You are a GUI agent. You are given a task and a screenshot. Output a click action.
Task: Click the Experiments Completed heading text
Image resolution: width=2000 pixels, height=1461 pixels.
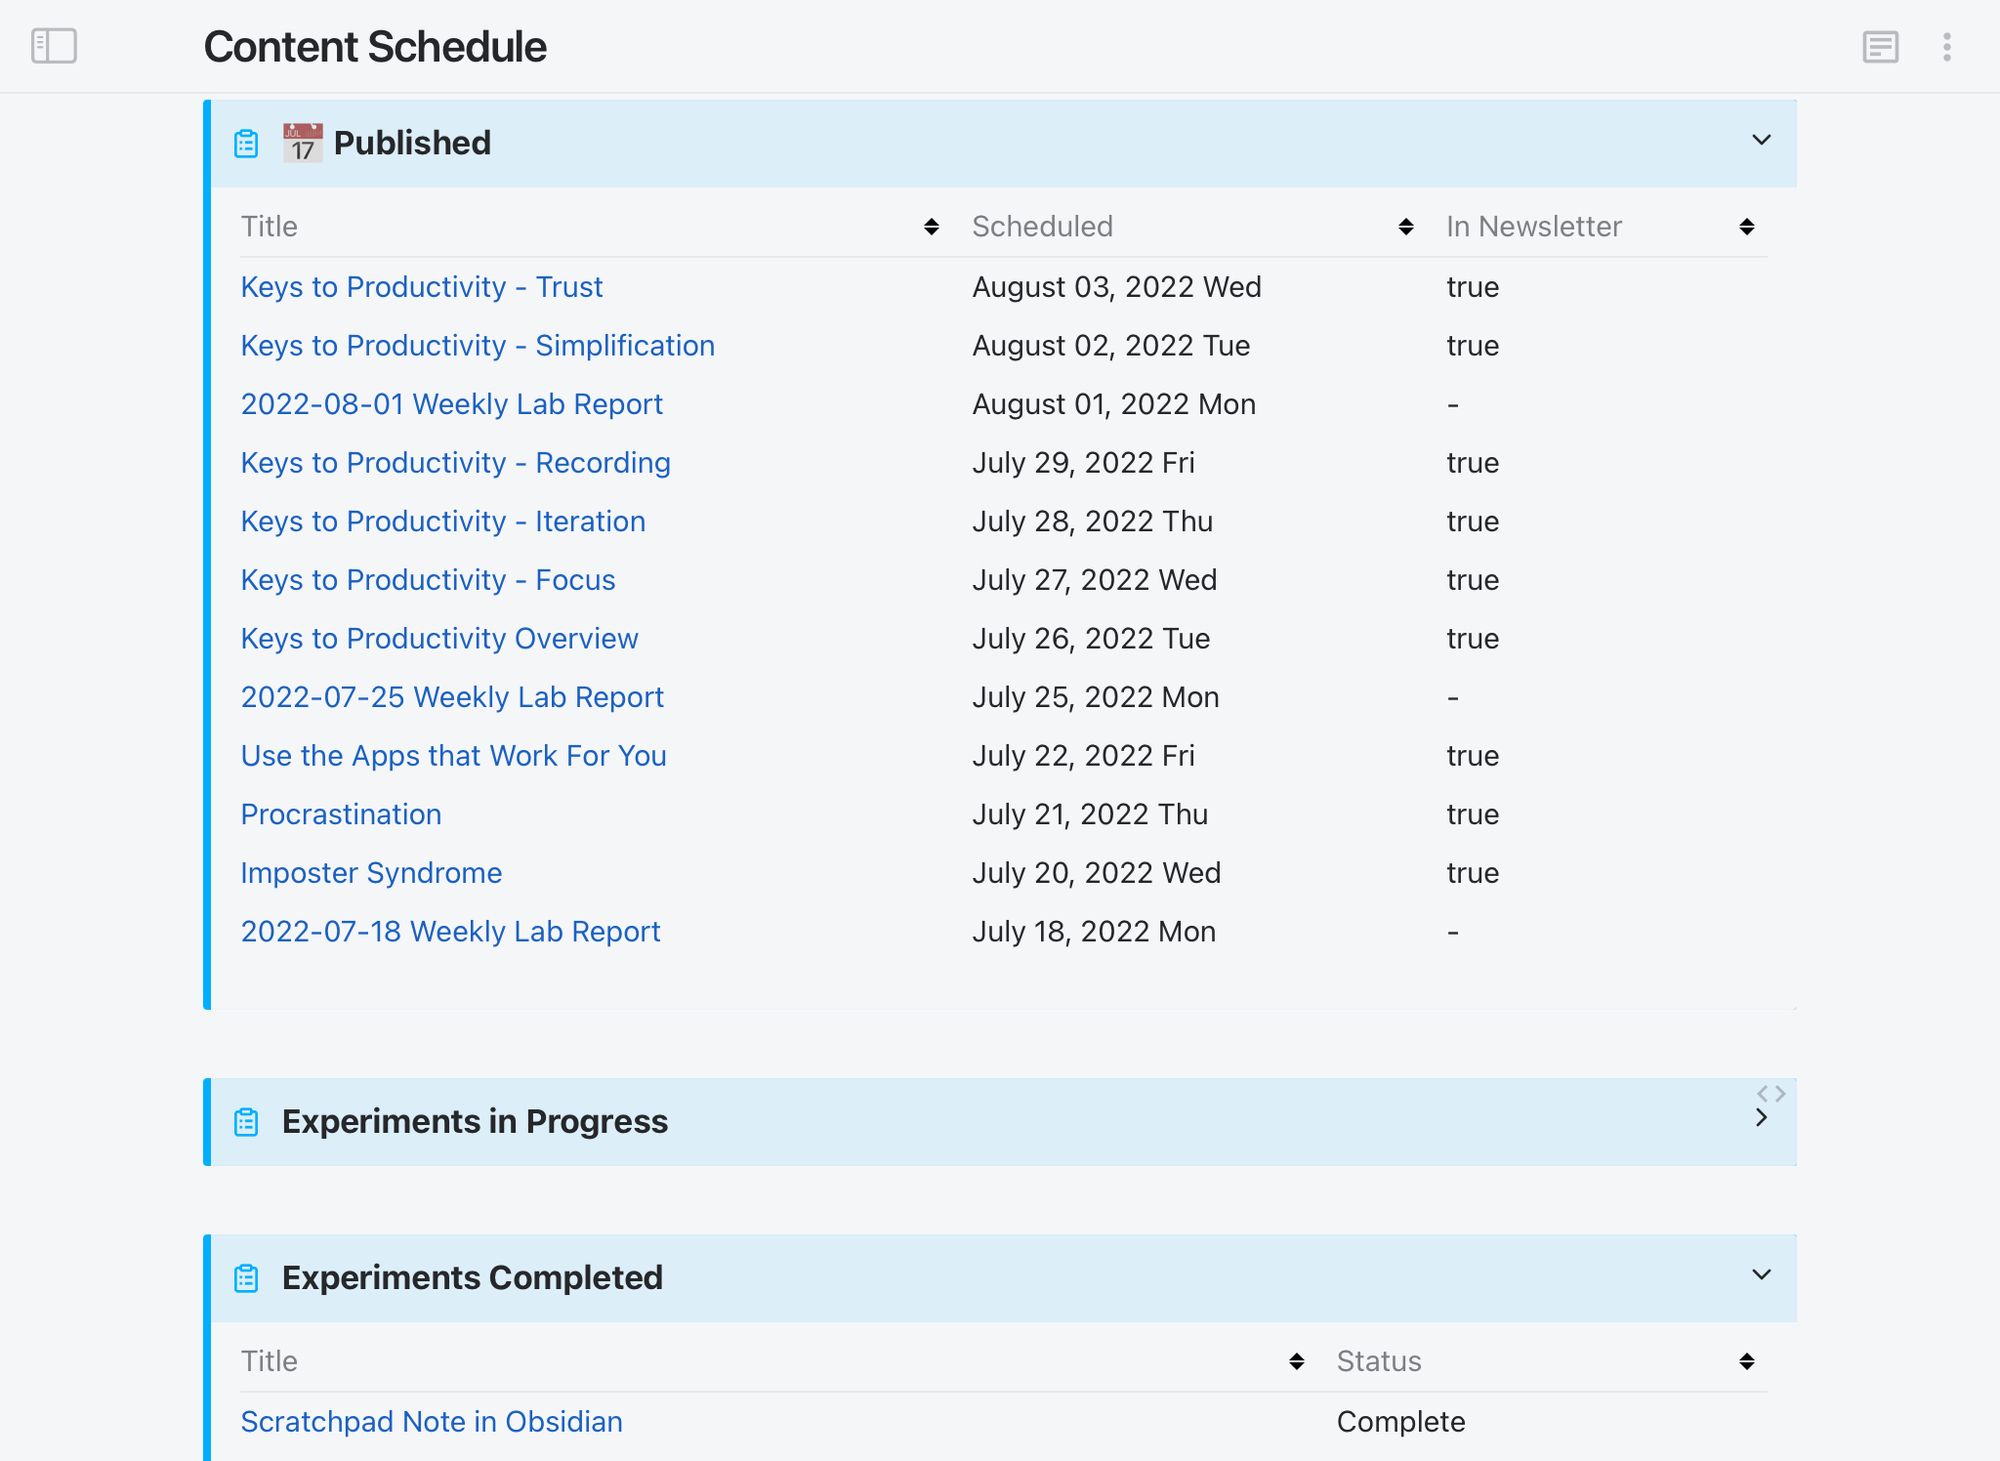(x=472, y=1278)
